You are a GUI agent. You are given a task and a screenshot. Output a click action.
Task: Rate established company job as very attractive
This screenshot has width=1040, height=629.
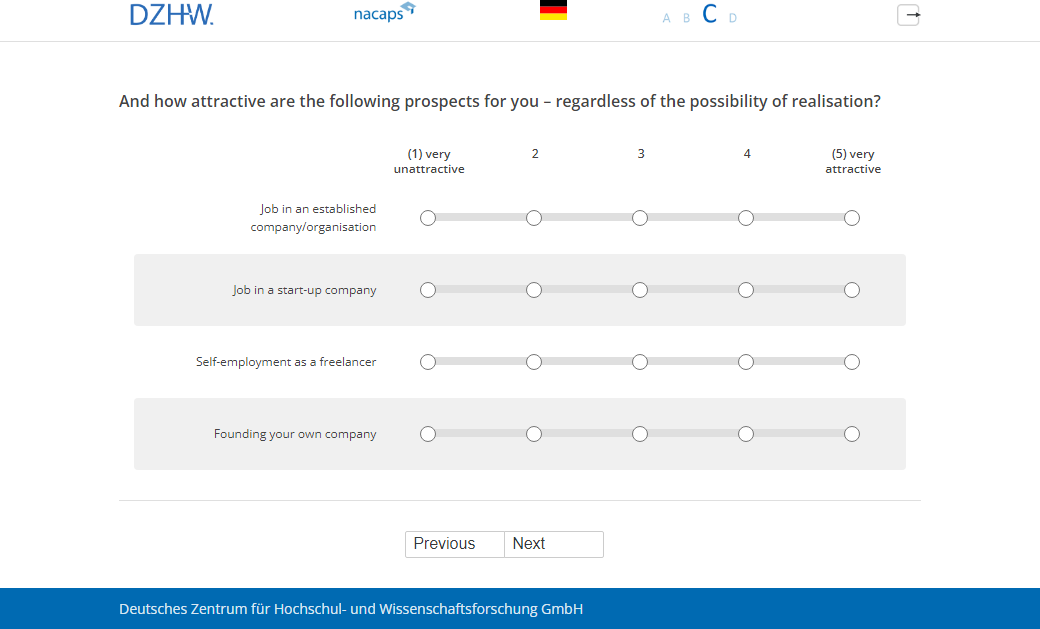[x=852, y=218]
